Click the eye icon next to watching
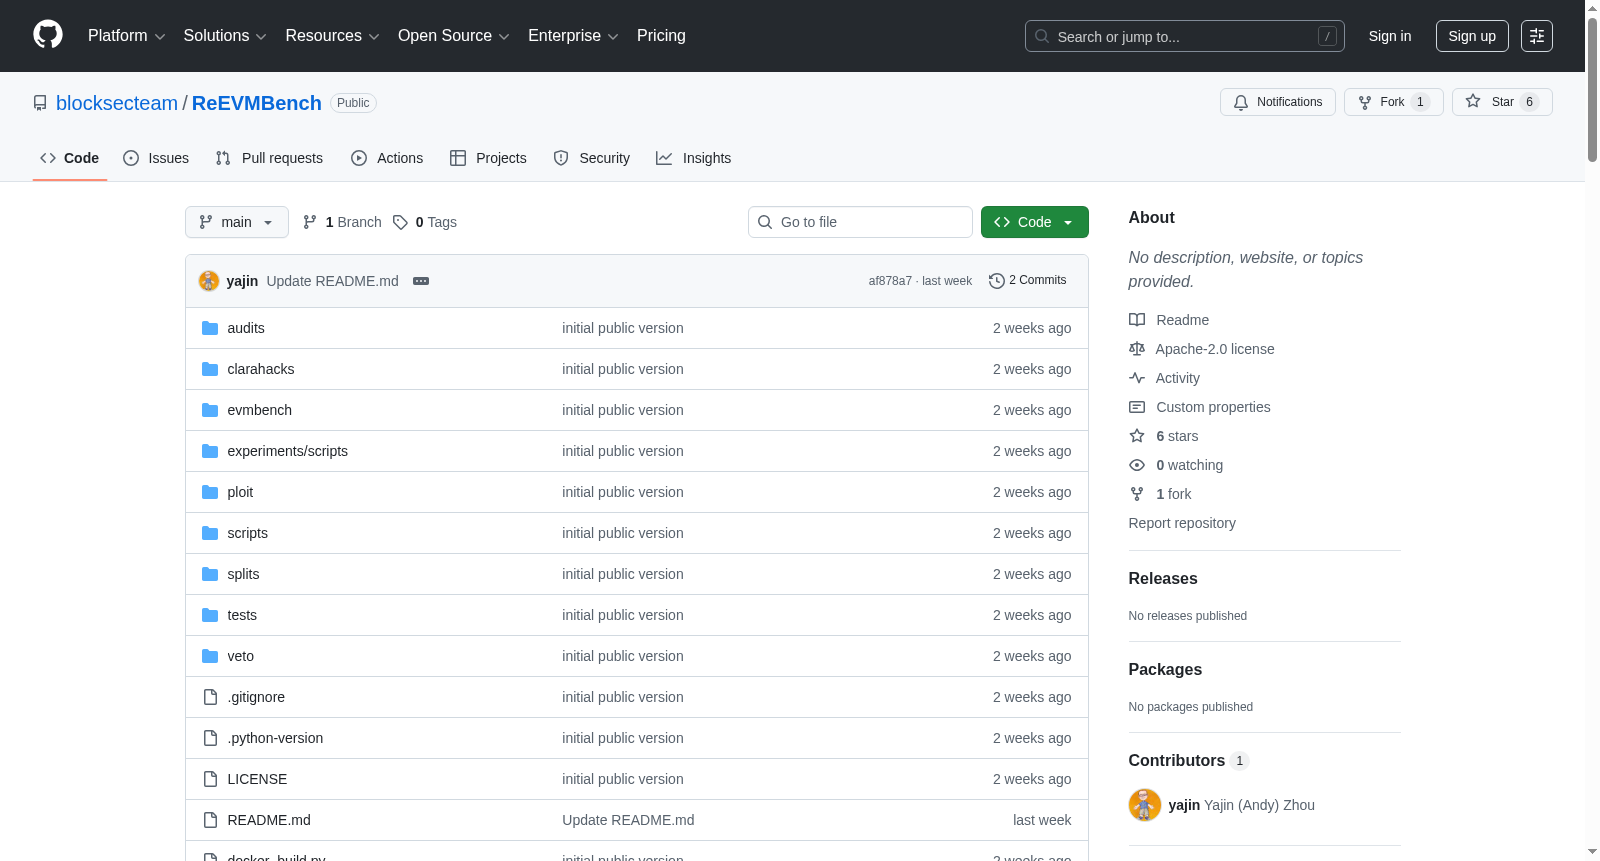 1137,465
